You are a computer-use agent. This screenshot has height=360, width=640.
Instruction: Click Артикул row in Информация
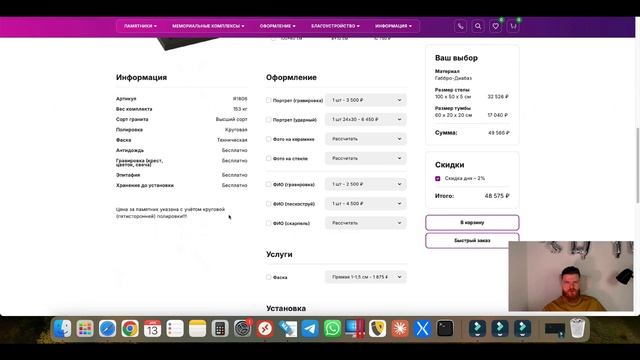tap(182, 99)
